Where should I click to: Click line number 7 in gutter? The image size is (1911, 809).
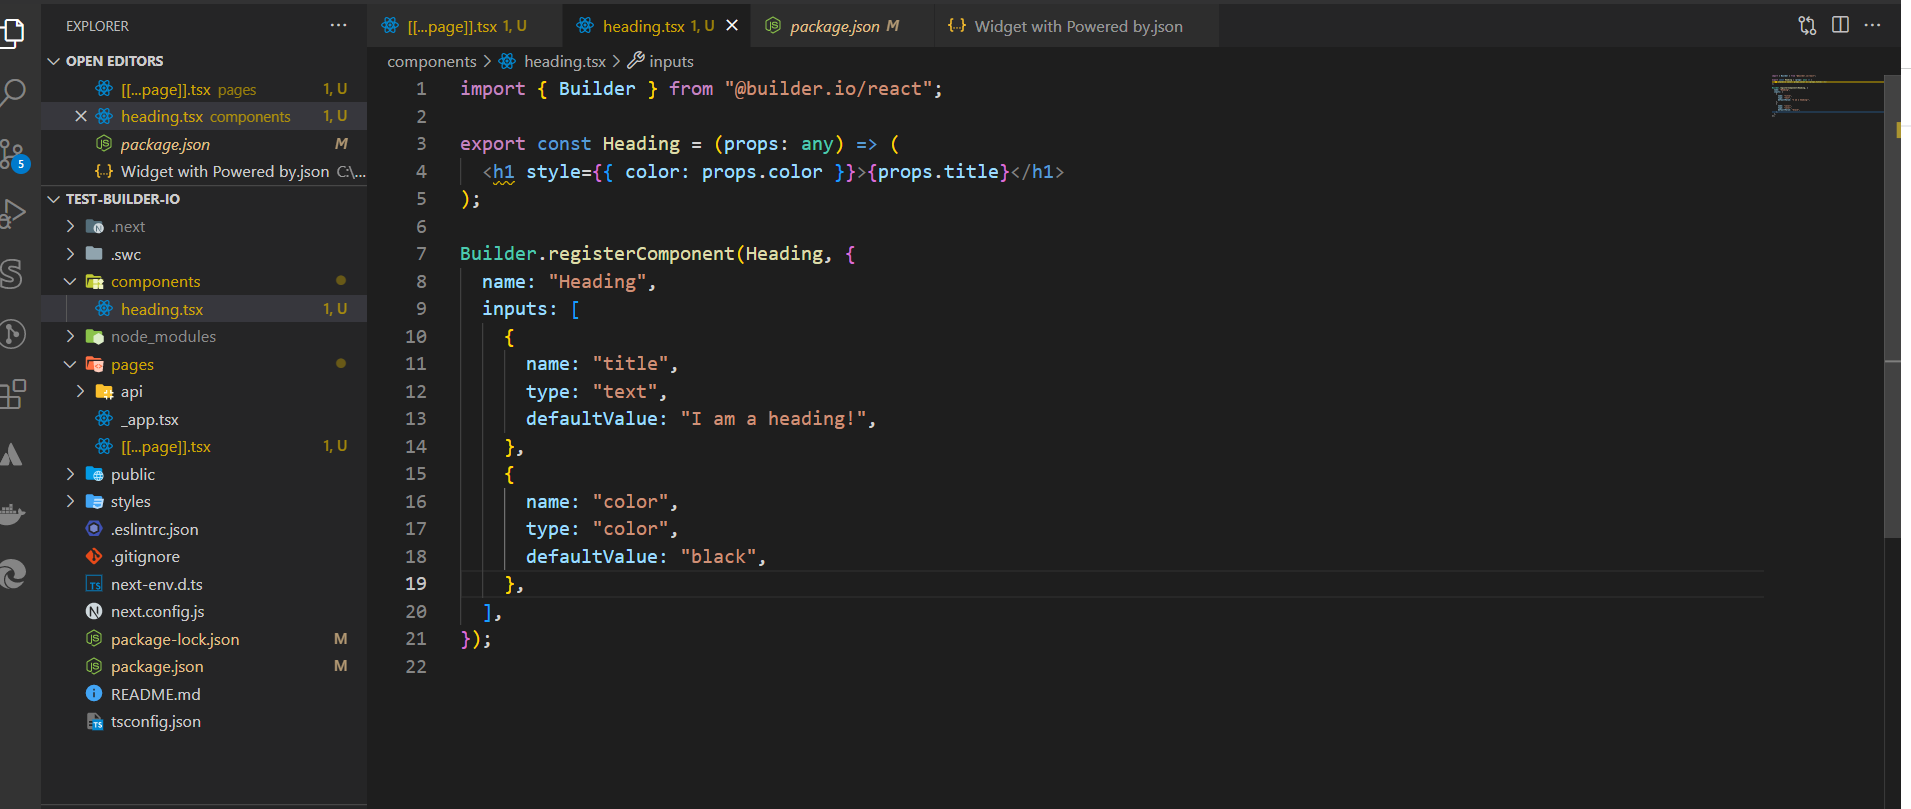point(421,254)
